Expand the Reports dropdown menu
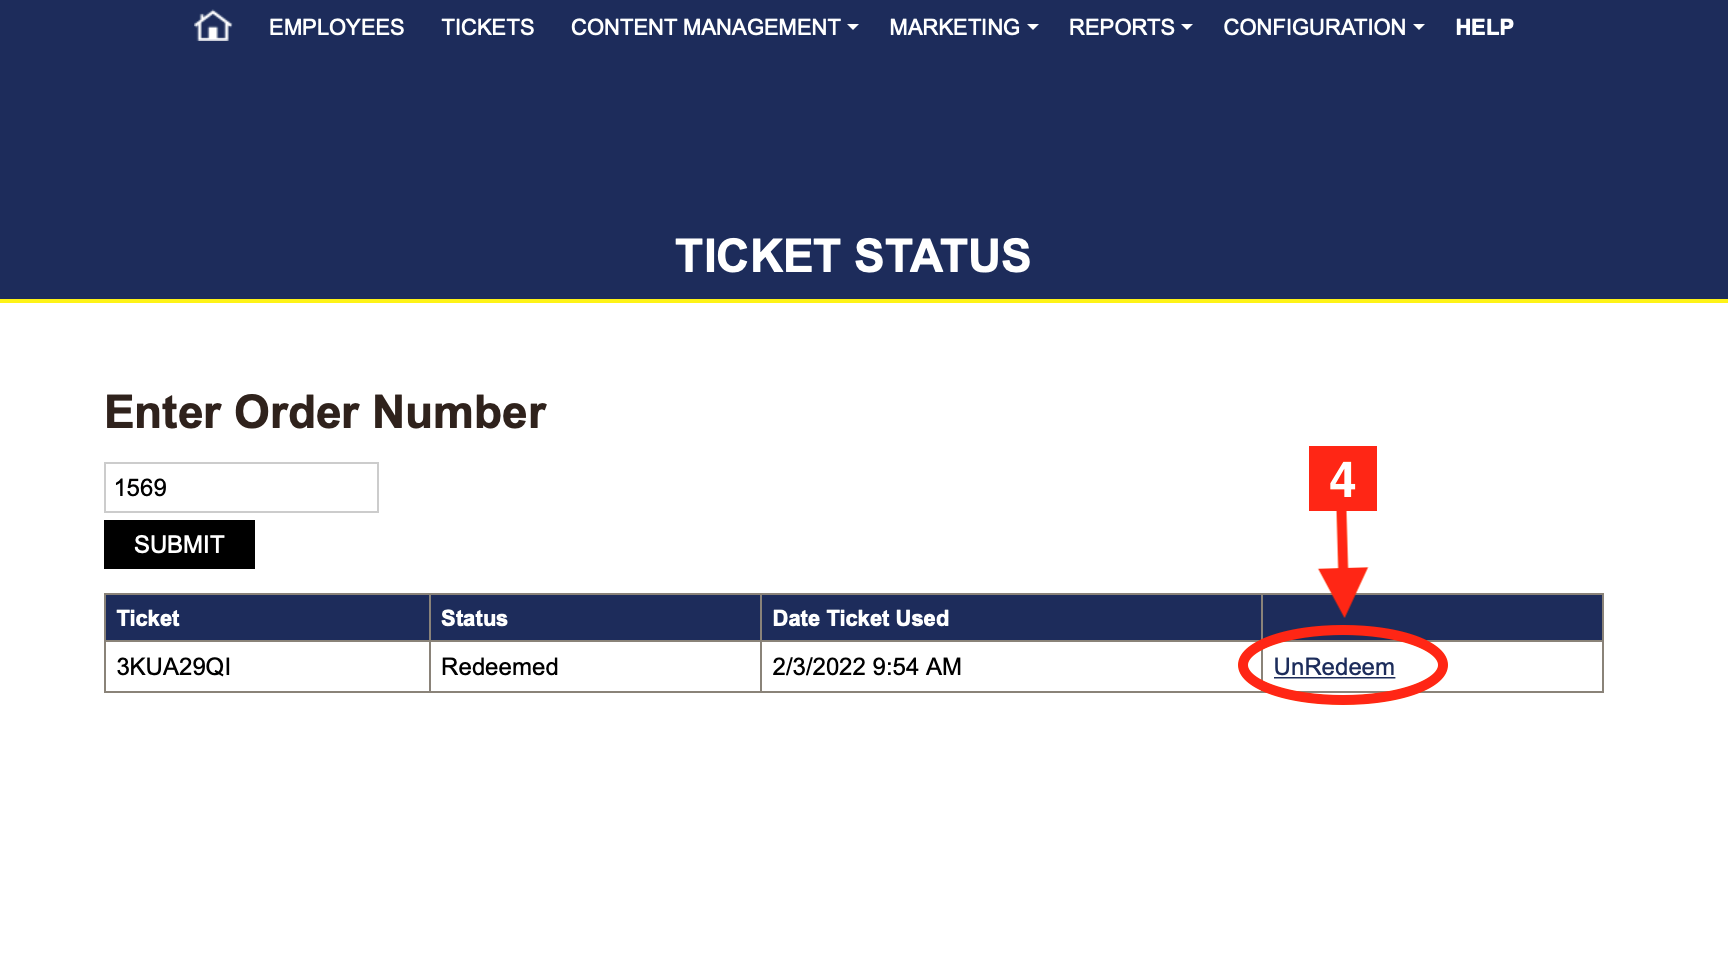 (x=1130, y=27)
